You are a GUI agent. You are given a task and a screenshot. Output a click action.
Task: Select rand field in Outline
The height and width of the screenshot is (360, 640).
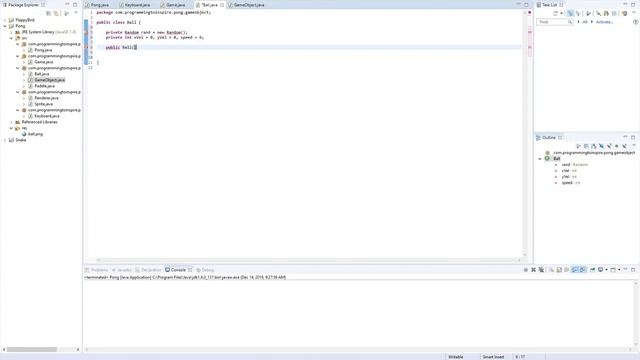[x=575, y=164]
